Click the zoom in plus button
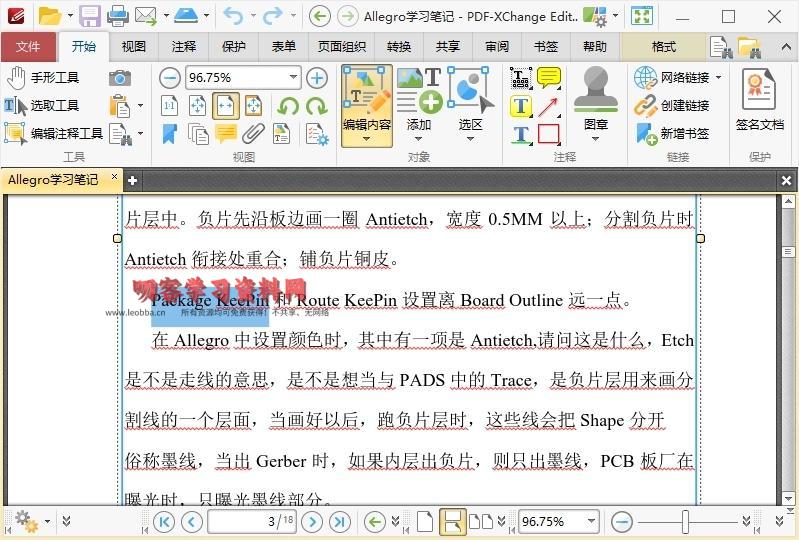 click(x=317, y=78)
